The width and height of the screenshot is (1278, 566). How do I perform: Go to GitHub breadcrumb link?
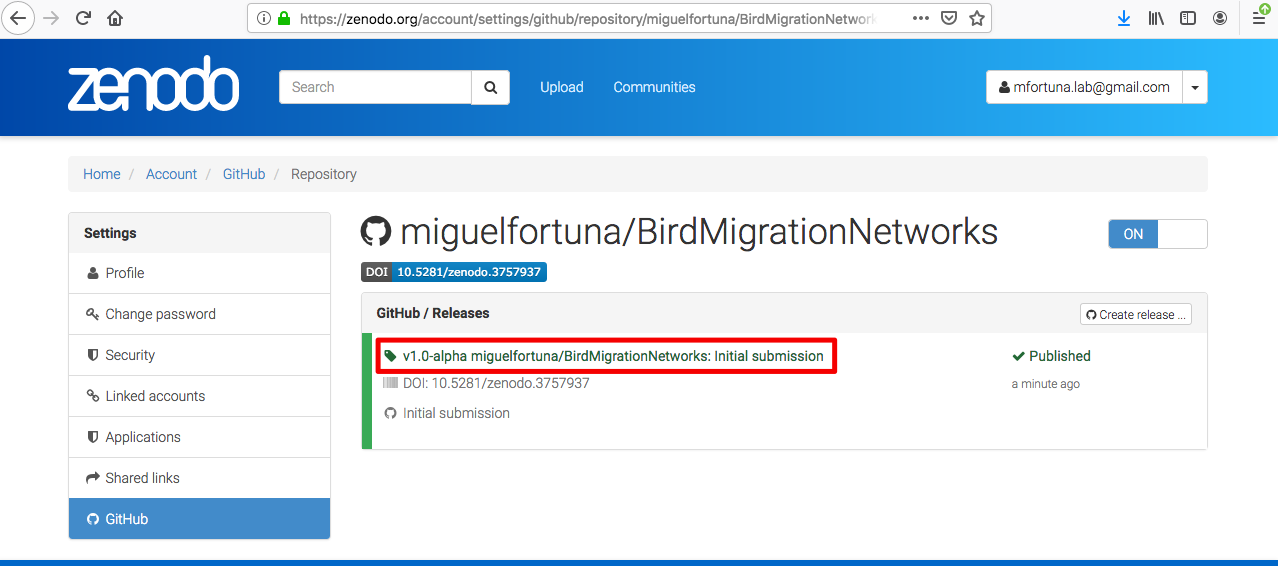[244, 174]
